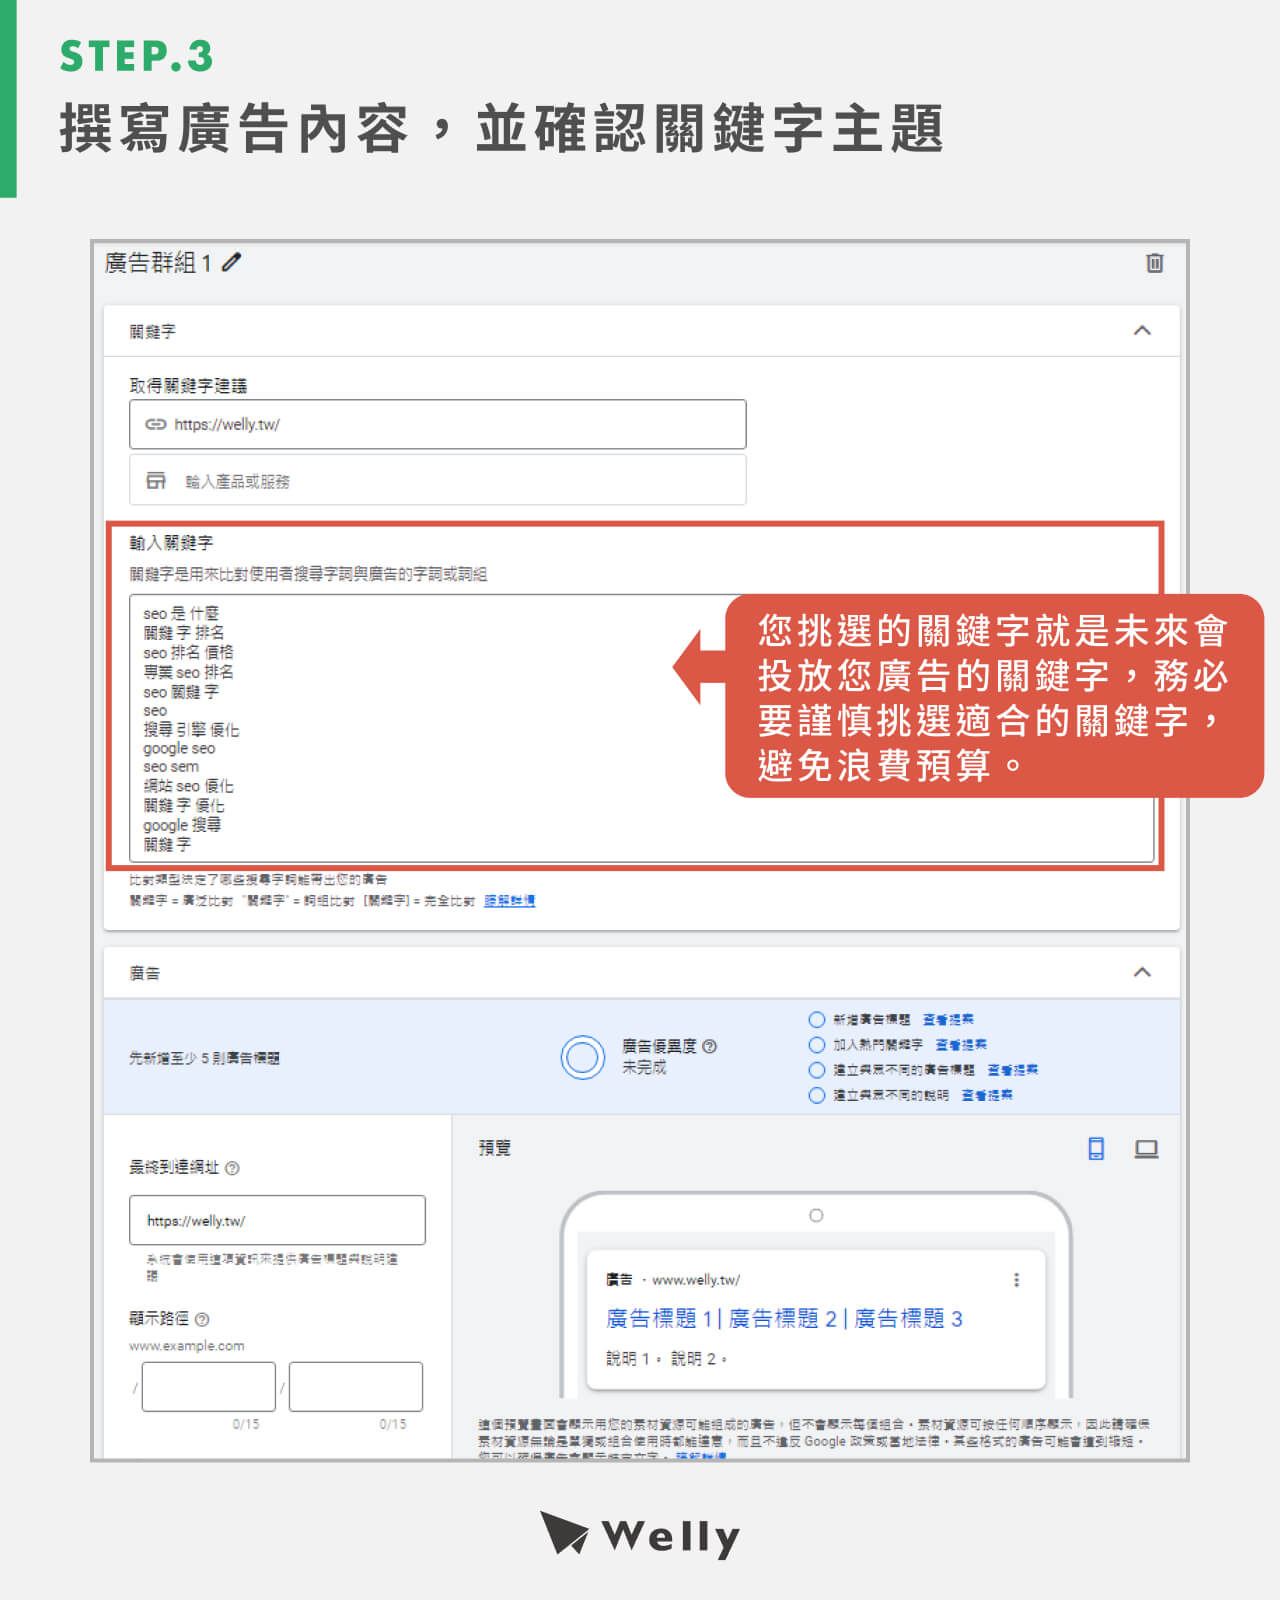
Task: Click the 廣告群組 1 title
Action: [x=158, y=263]
